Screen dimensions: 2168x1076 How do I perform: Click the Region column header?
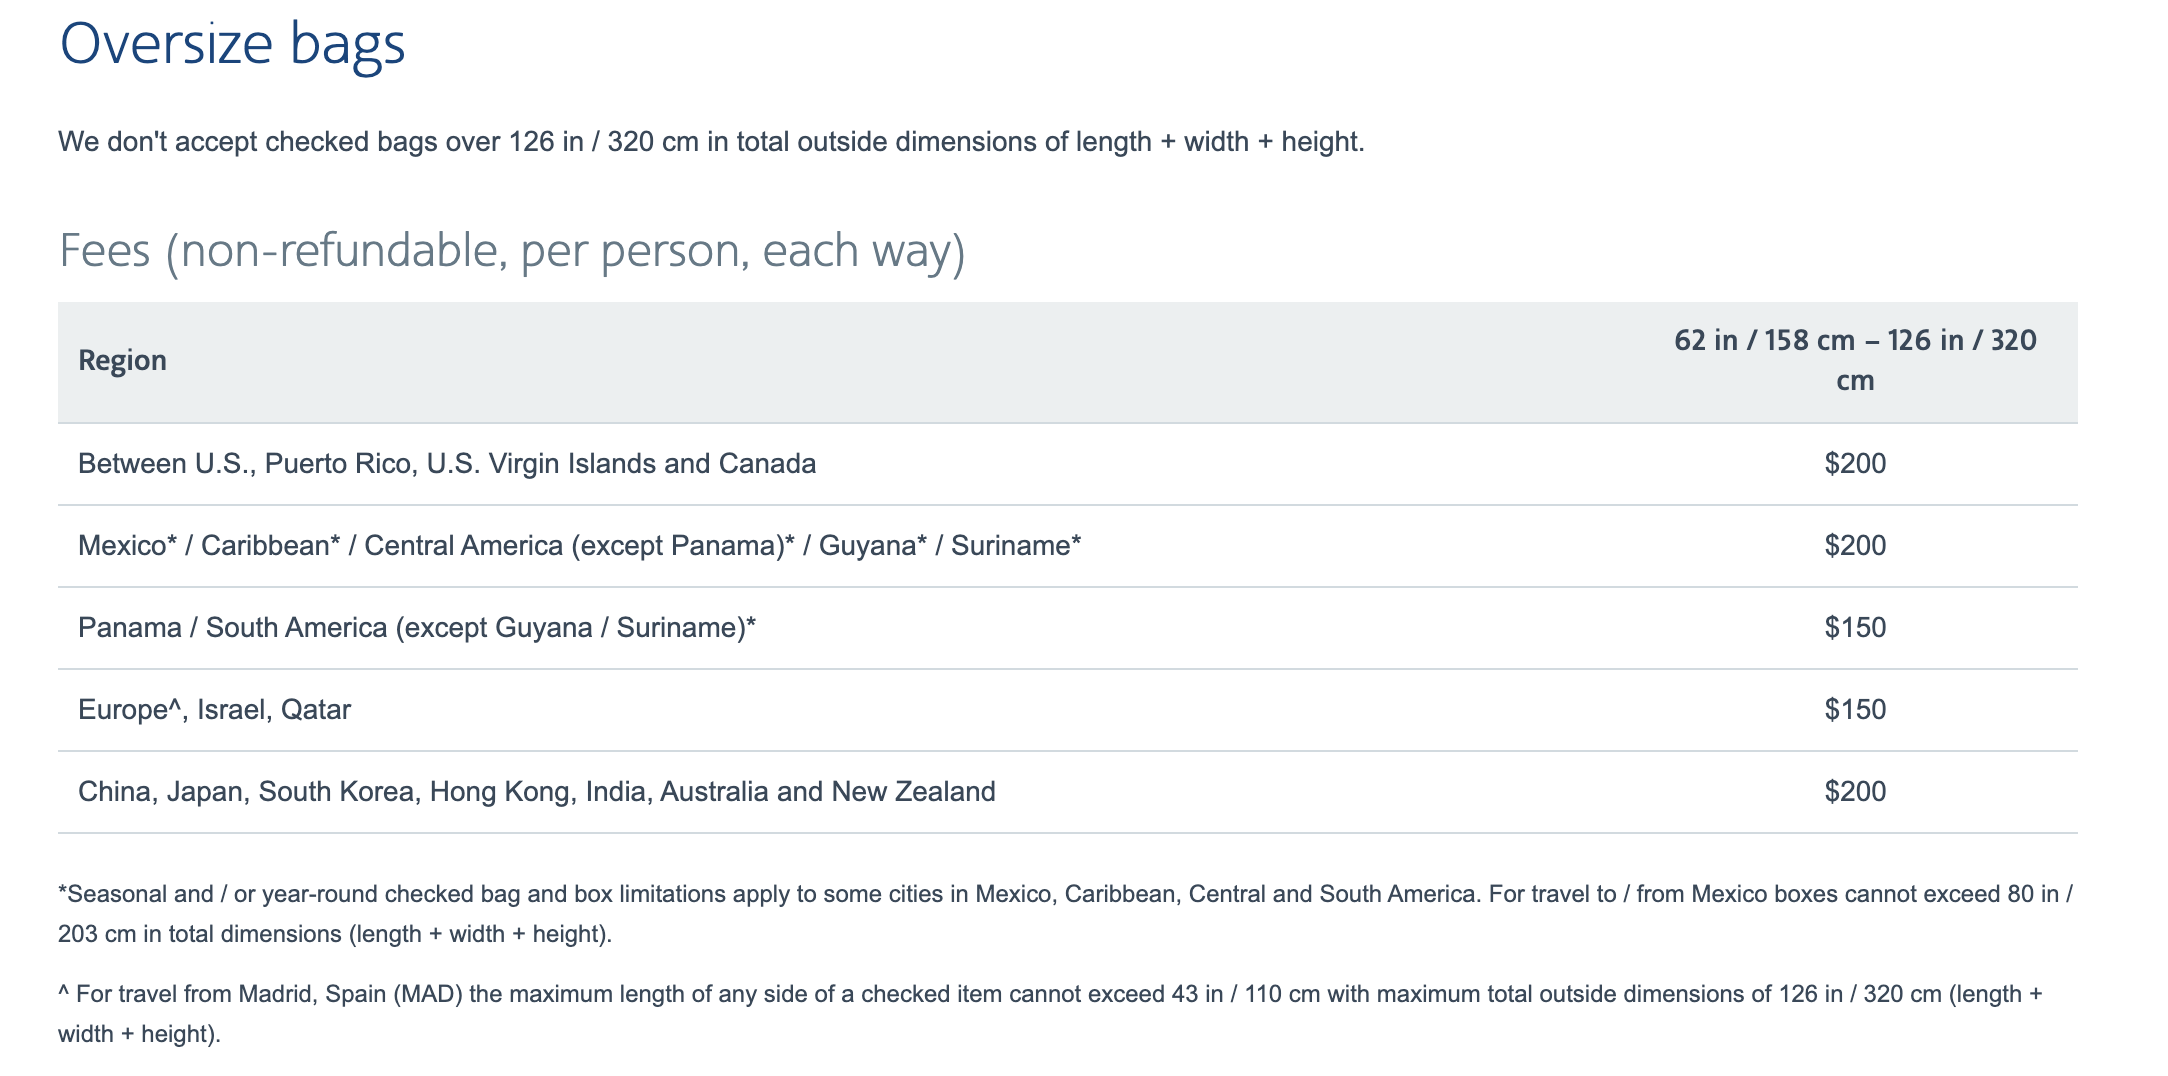[122, 360]
